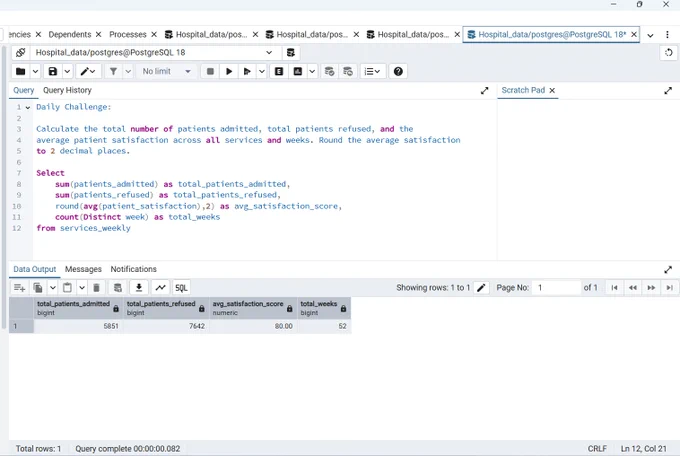Viewport: 680px width, 456px height.
Task: Maximize the query editor panel
Action: (x=484, y=91)
